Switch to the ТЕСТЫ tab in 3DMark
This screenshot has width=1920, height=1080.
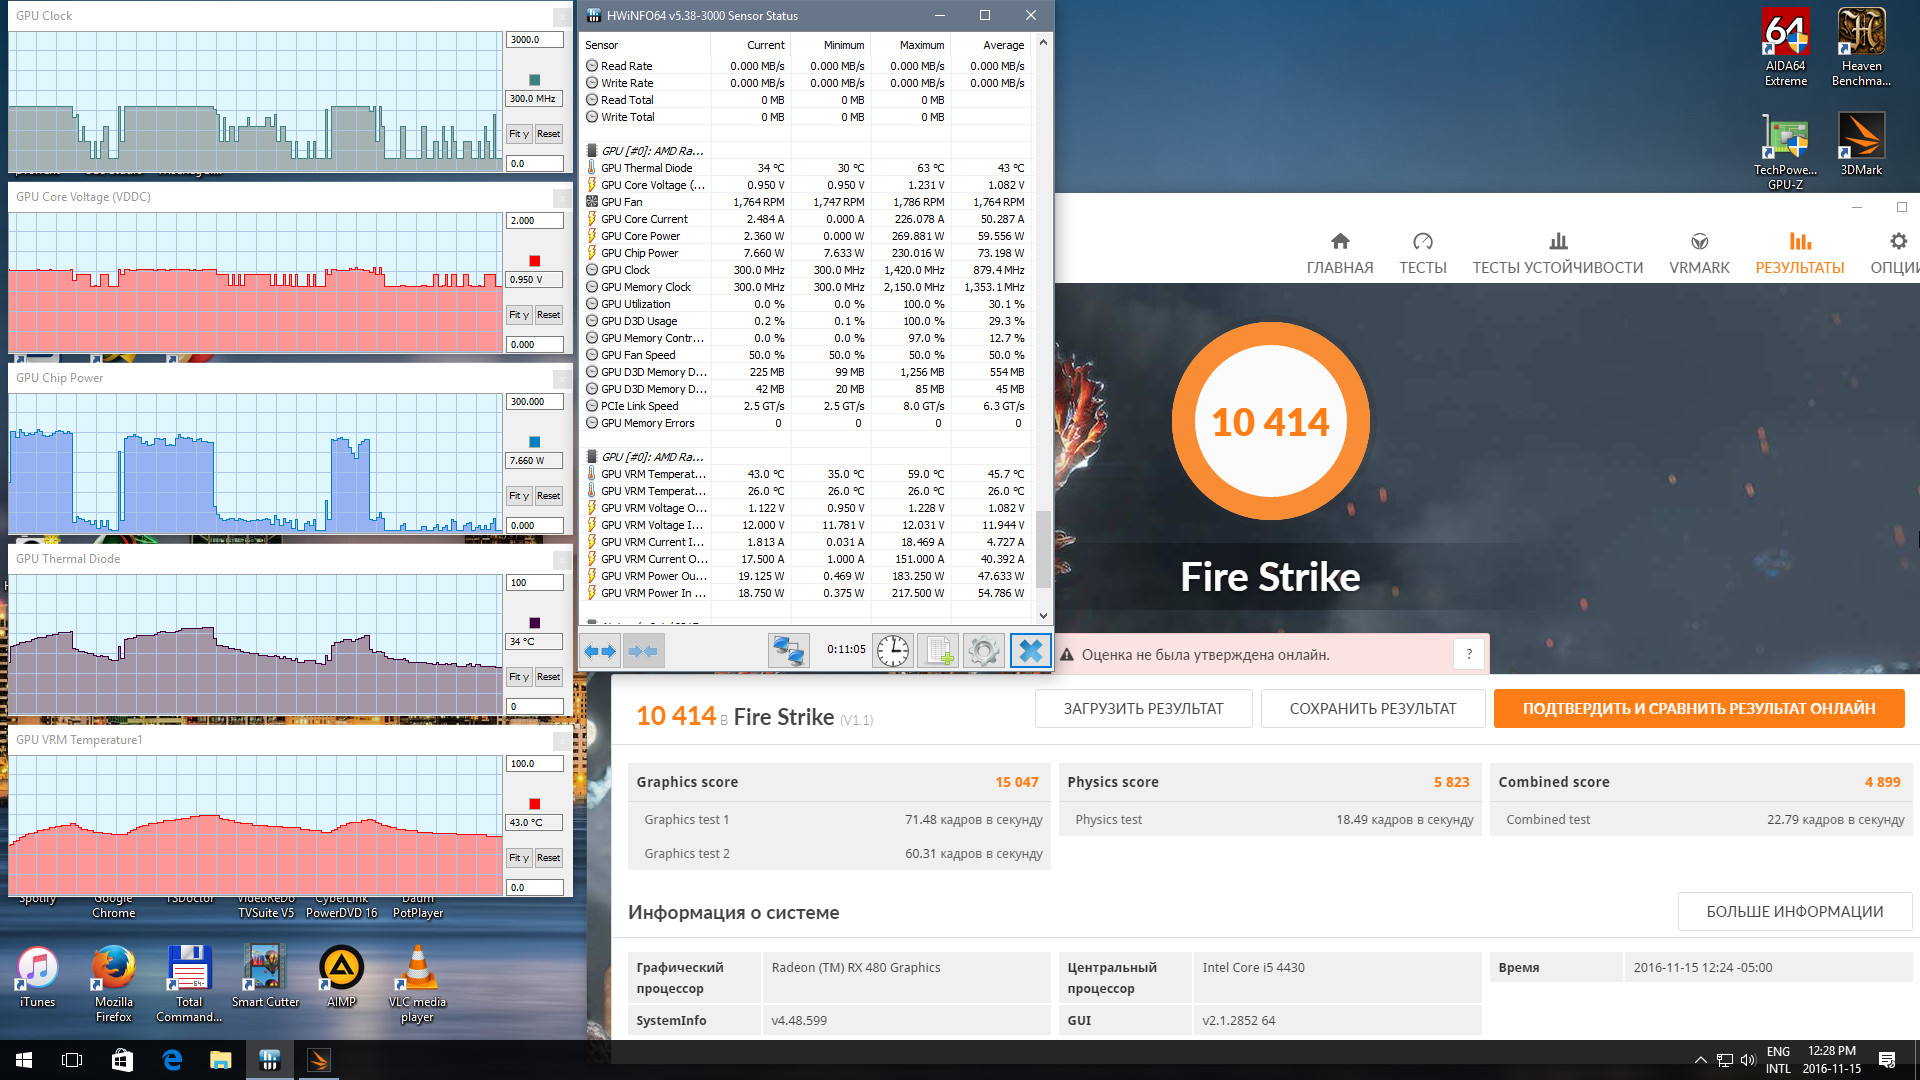(x=1422, y=253)
